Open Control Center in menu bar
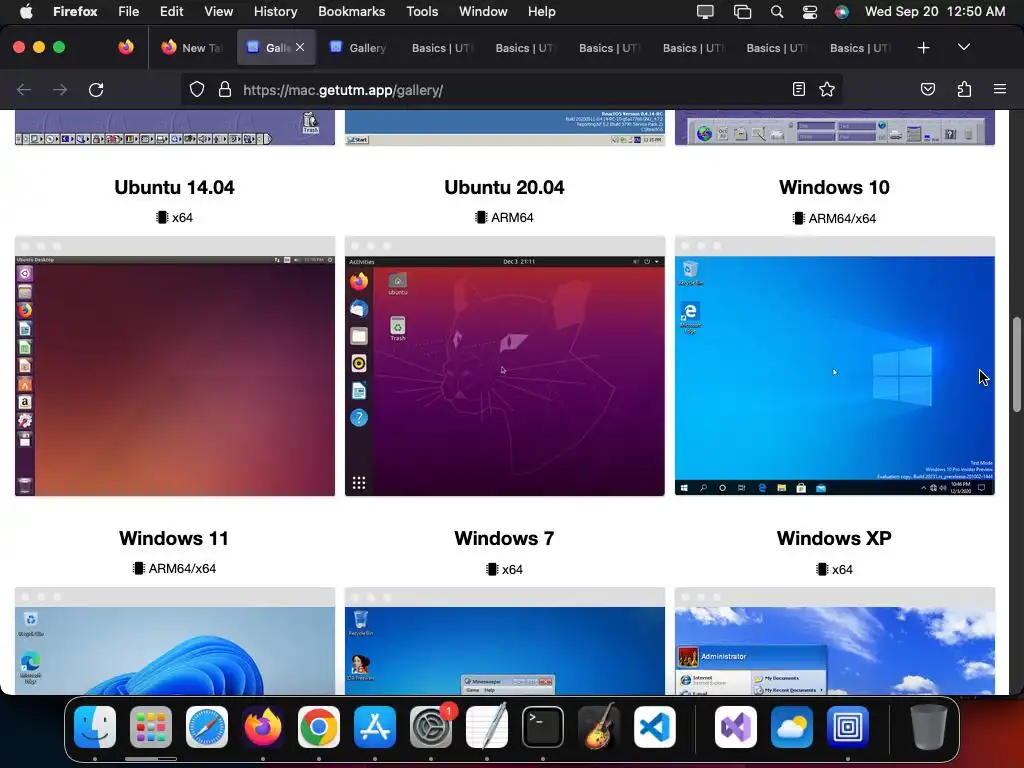Screen dimensions: 1024x768 pos(810,12)
